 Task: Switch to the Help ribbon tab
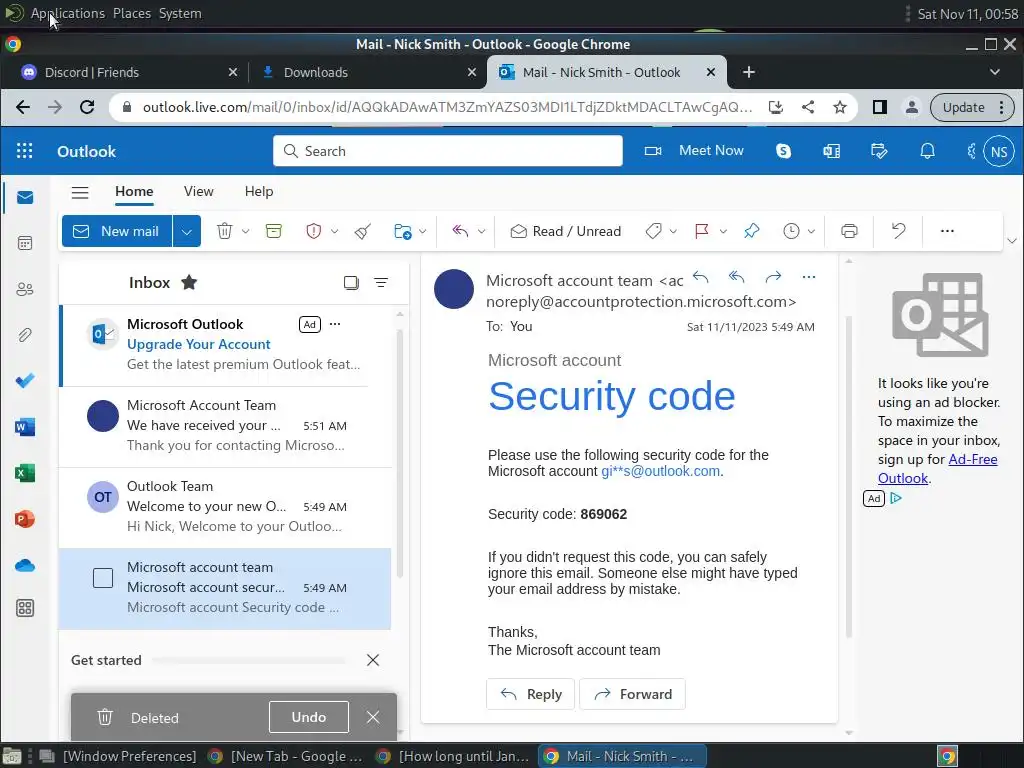pos(259,191)
